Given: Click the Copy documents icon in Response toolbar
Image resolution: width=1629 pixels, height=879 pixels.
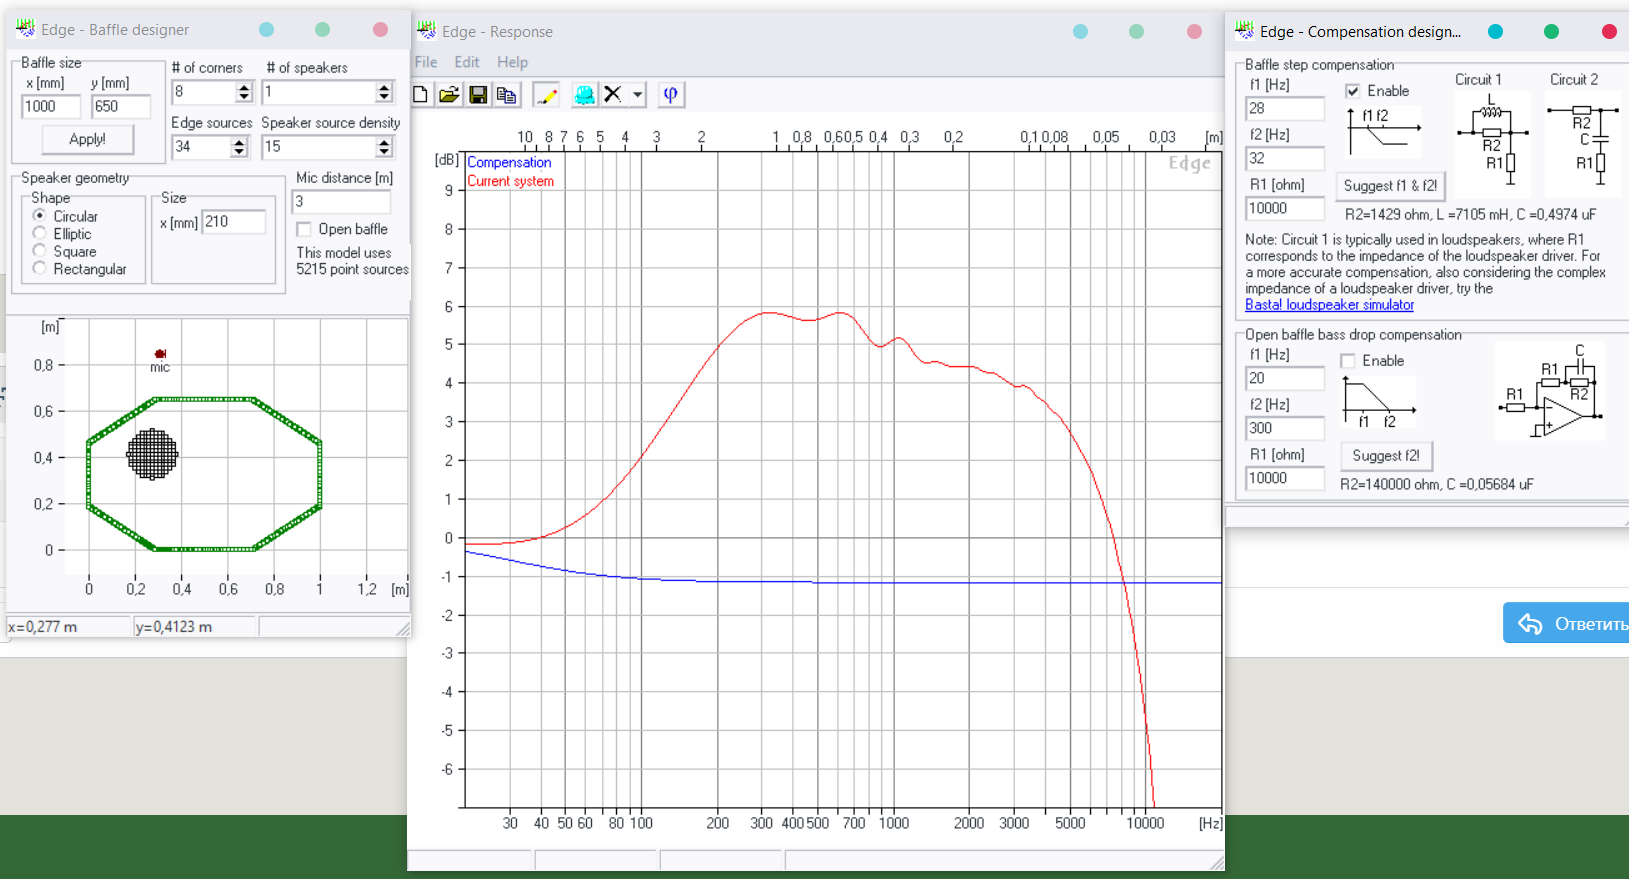Looking at the screenshot, I should pos(507,94).
